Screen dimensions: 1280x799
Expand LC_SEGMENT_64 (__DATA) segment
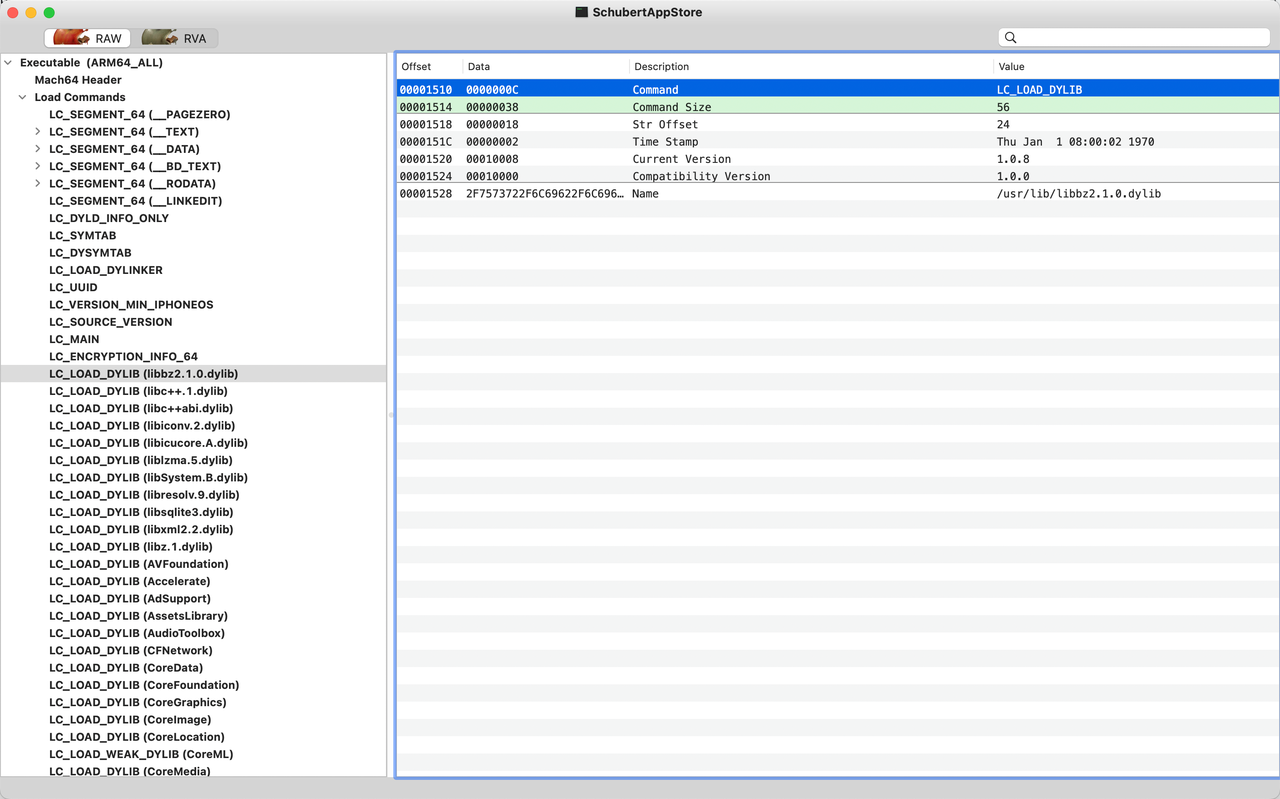point(38,149)
